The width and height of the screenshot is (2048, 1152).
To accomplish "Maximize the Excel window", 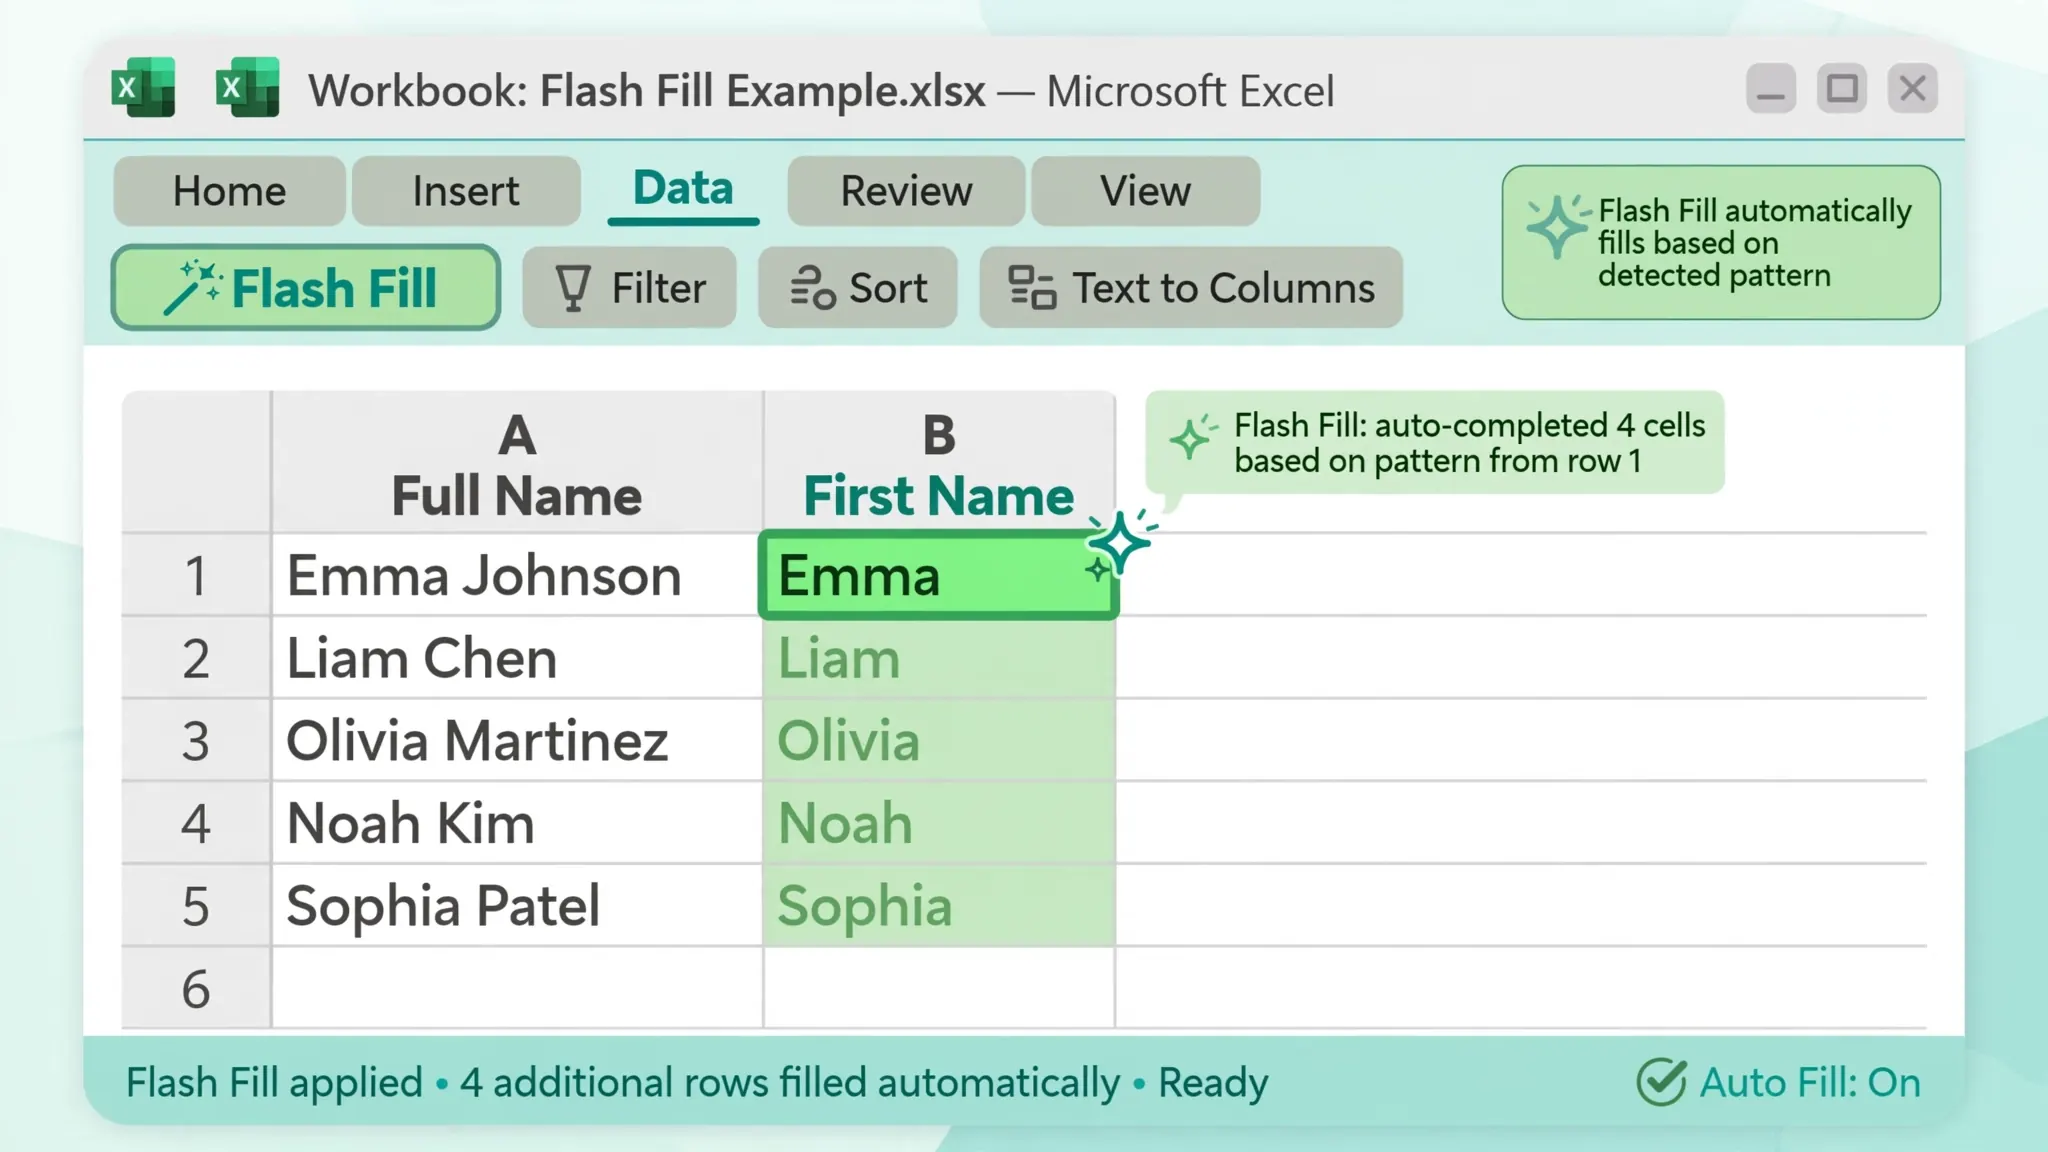I will pos(1842,88).
